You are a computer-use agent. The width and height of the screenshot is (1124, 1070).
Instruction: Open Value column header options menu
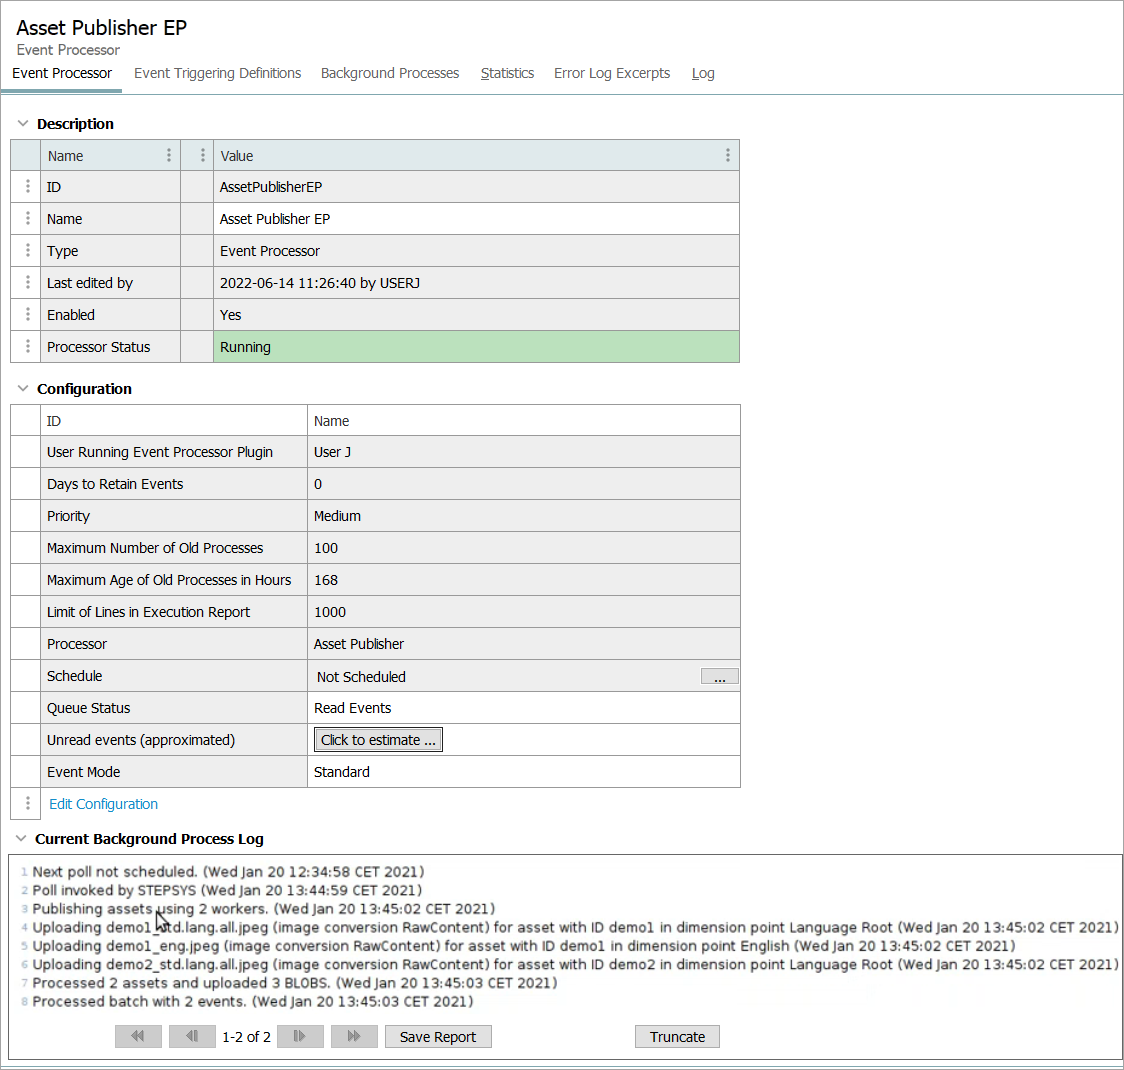click(727, 155)
